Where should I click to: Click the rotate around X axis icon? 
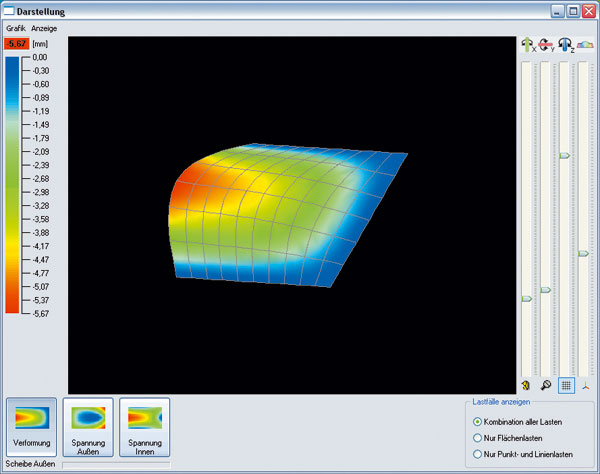528,45
